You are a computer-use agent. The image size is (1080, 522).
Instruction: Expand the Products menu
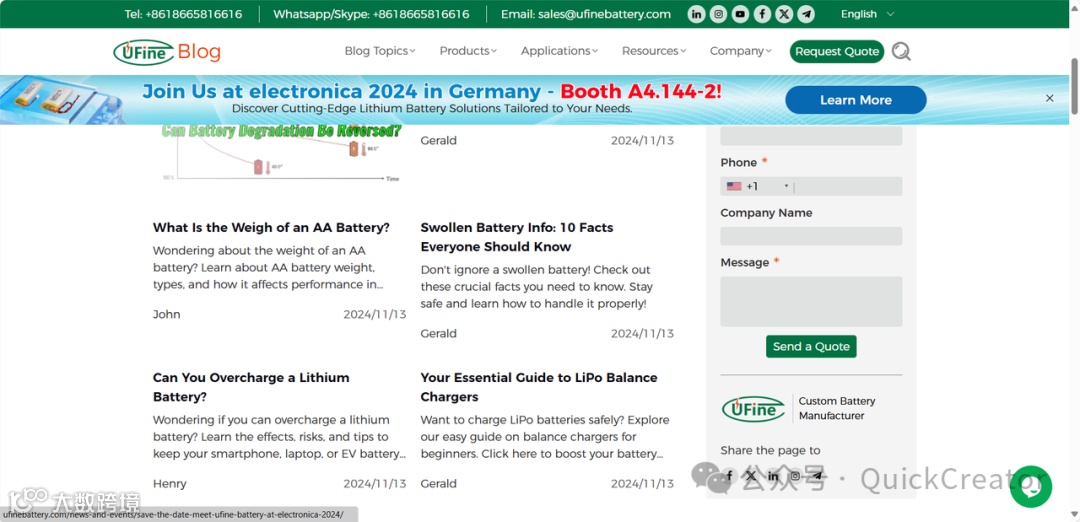(468, 51)
